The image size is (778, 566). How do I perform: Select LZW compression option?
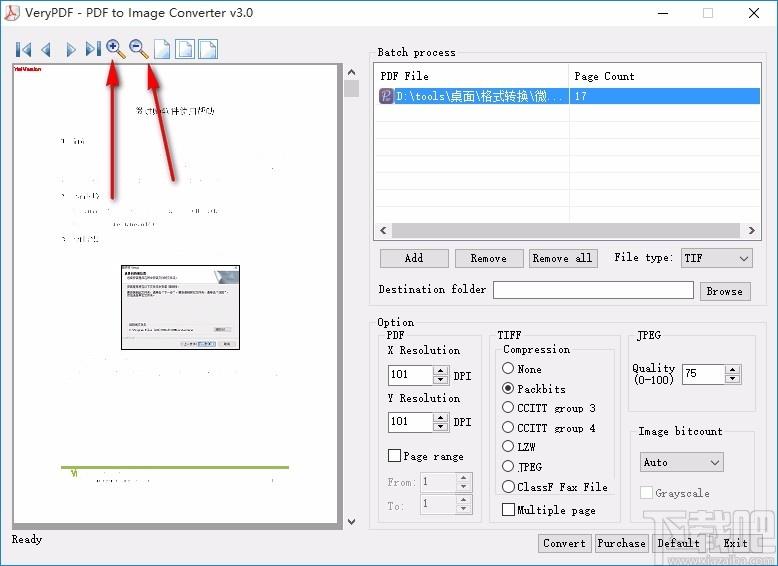click(x=508, y=446)
